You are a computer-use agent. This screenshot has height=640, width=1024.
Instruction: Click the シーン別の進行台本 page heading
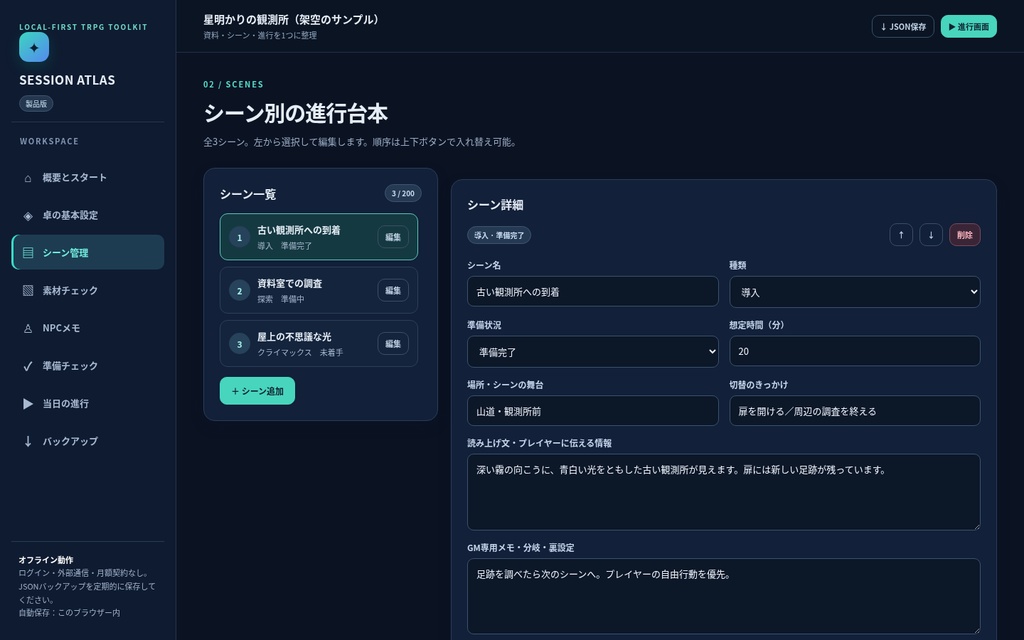(x=296, y=114)
